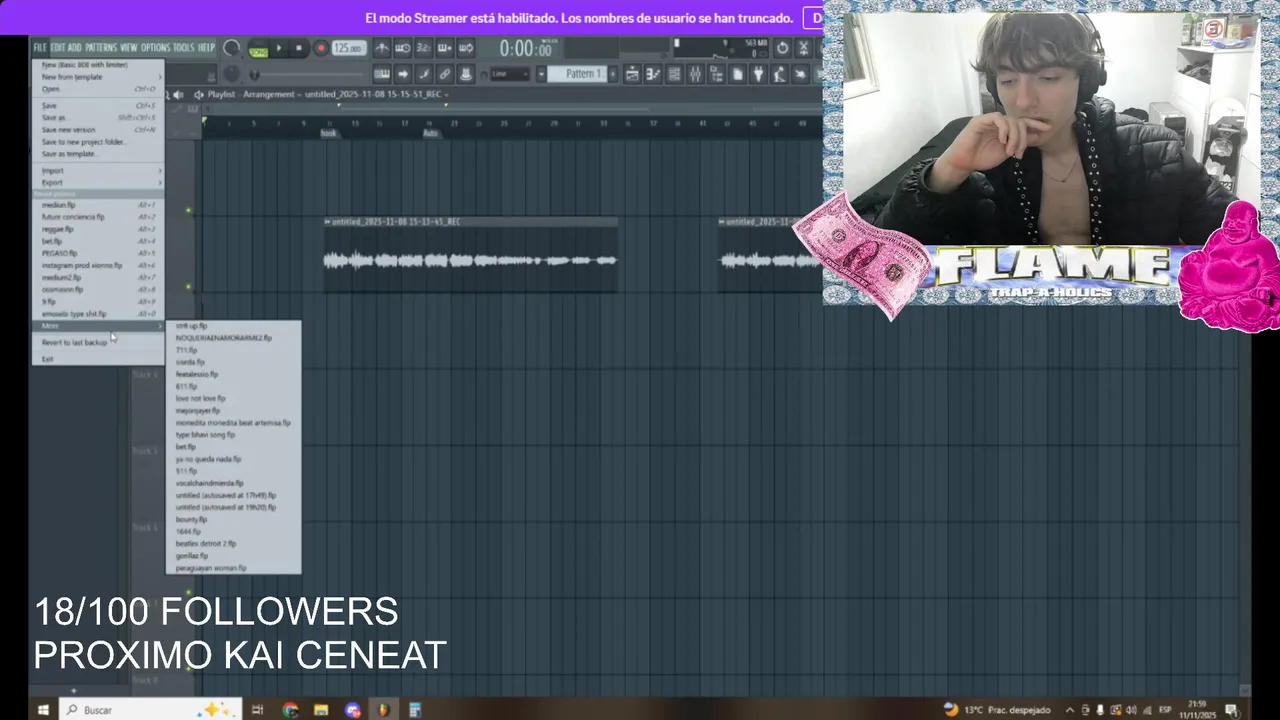Viewport: 1280px width, 720px height.
Task: Toggle the overdub/blend recording icon
Action: [x=444, y=48]
